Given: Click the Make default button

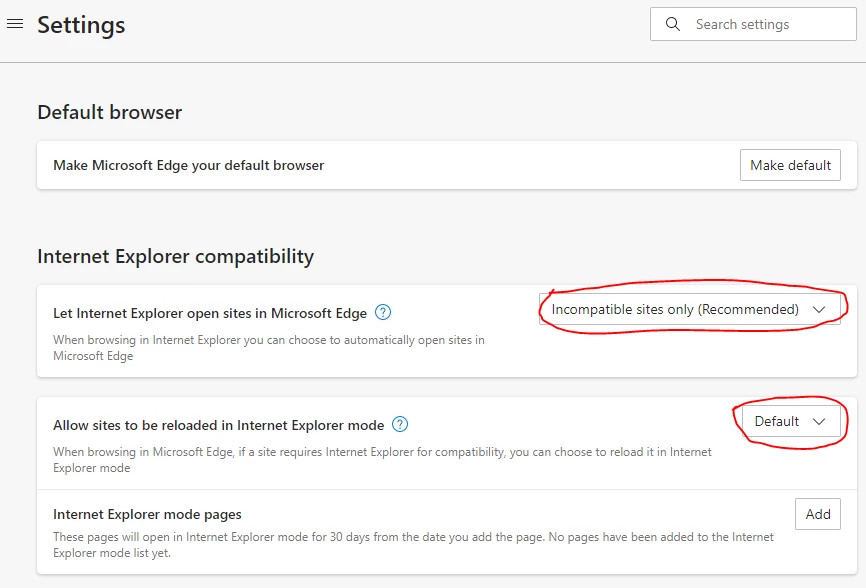Looking at the screenshot, I should pyautogui.click(x=790, y=165).
